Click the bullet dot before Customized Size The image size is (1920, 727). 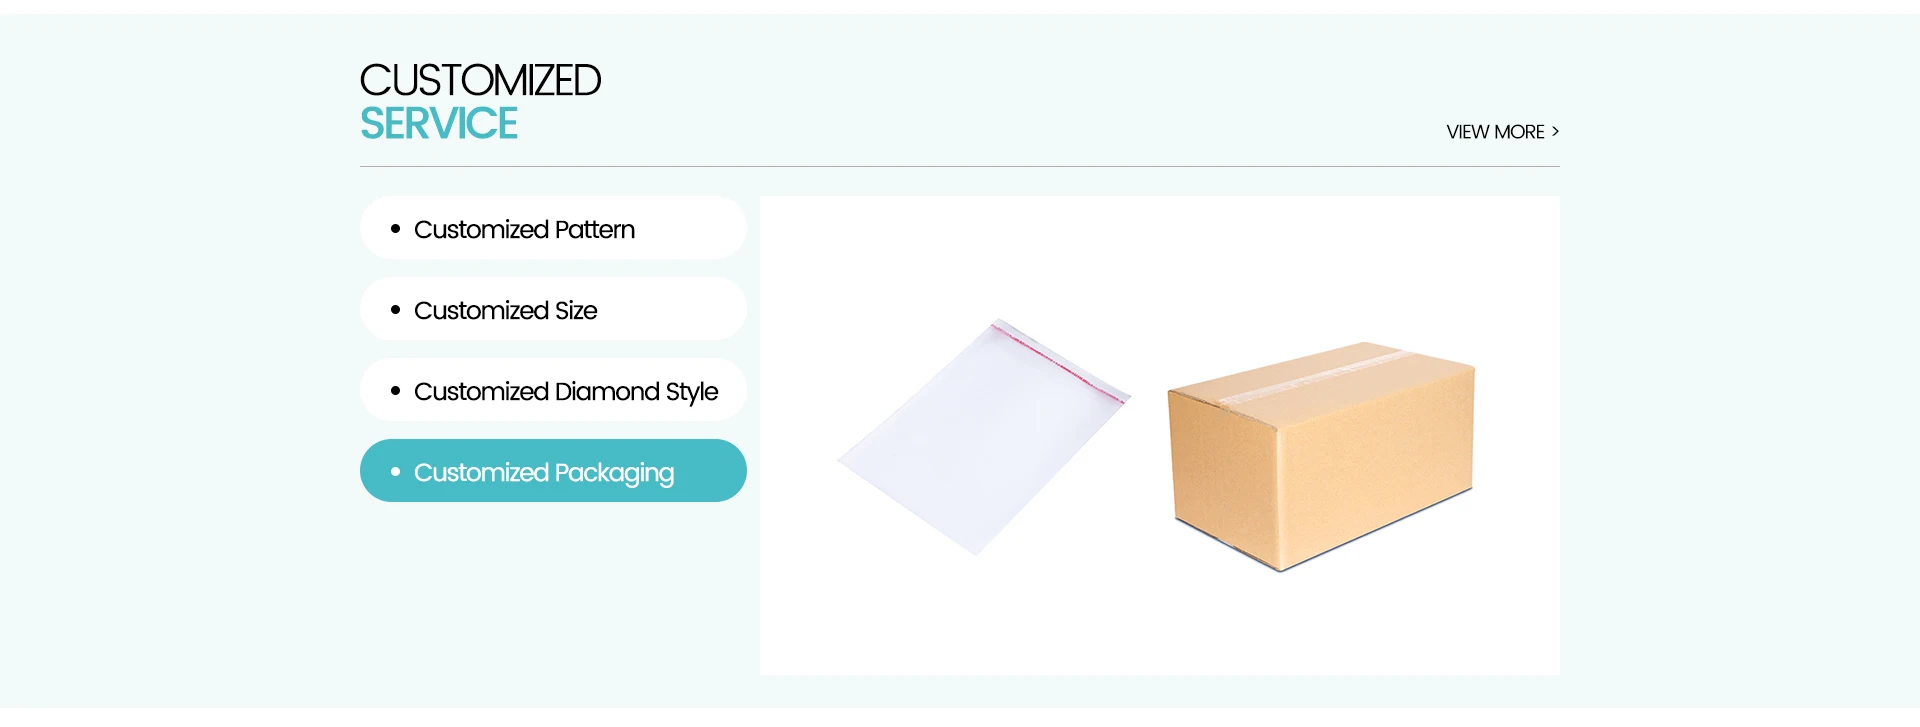396,310
